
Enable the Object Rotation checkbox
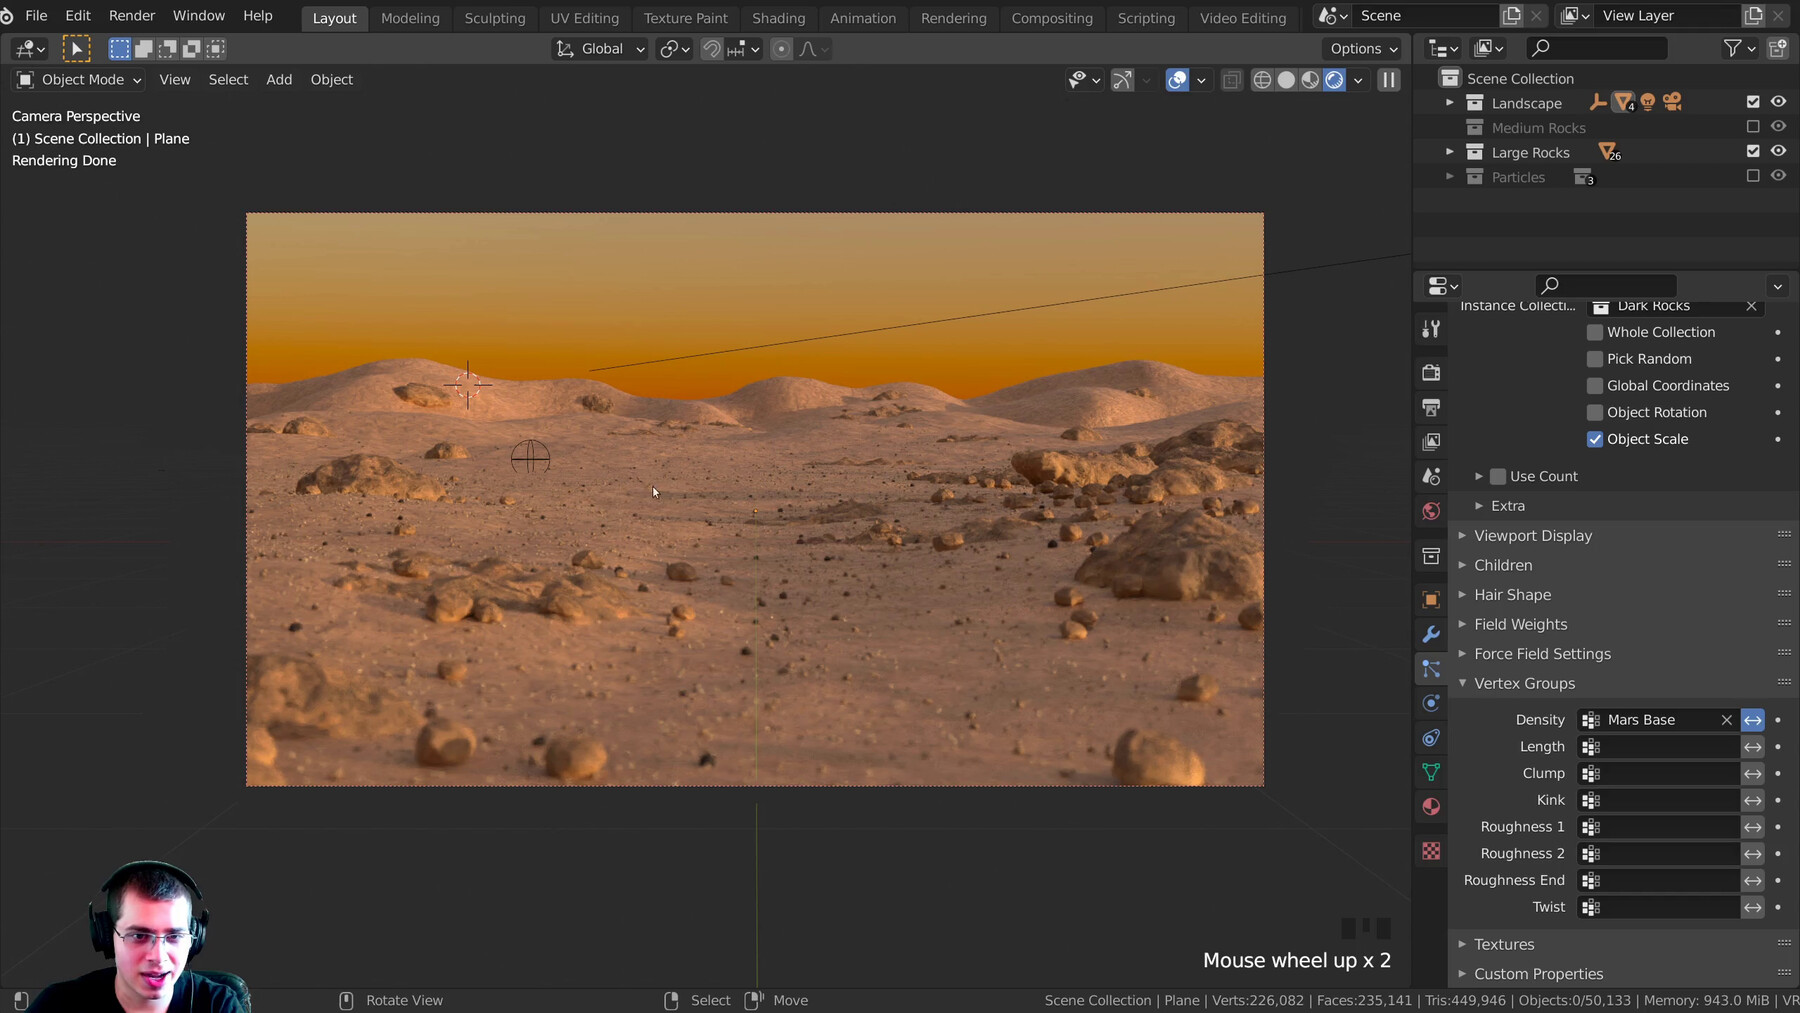tap(1595, 412)
